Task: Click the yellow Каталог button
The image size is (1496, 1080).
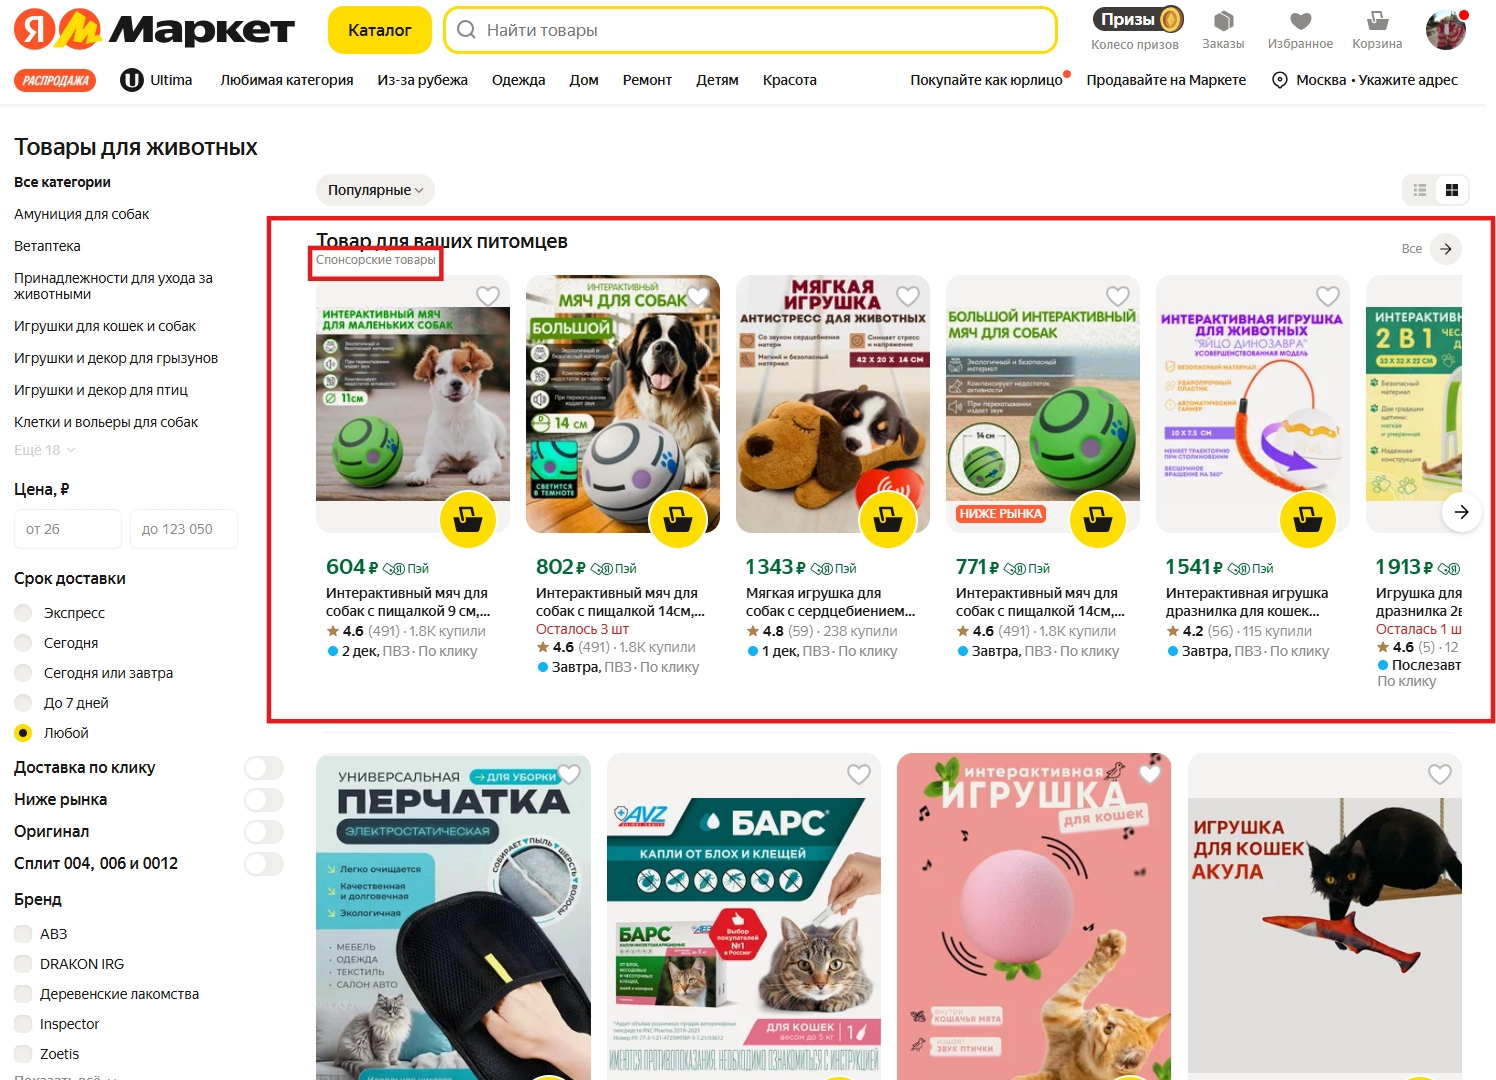Action: 380,30
